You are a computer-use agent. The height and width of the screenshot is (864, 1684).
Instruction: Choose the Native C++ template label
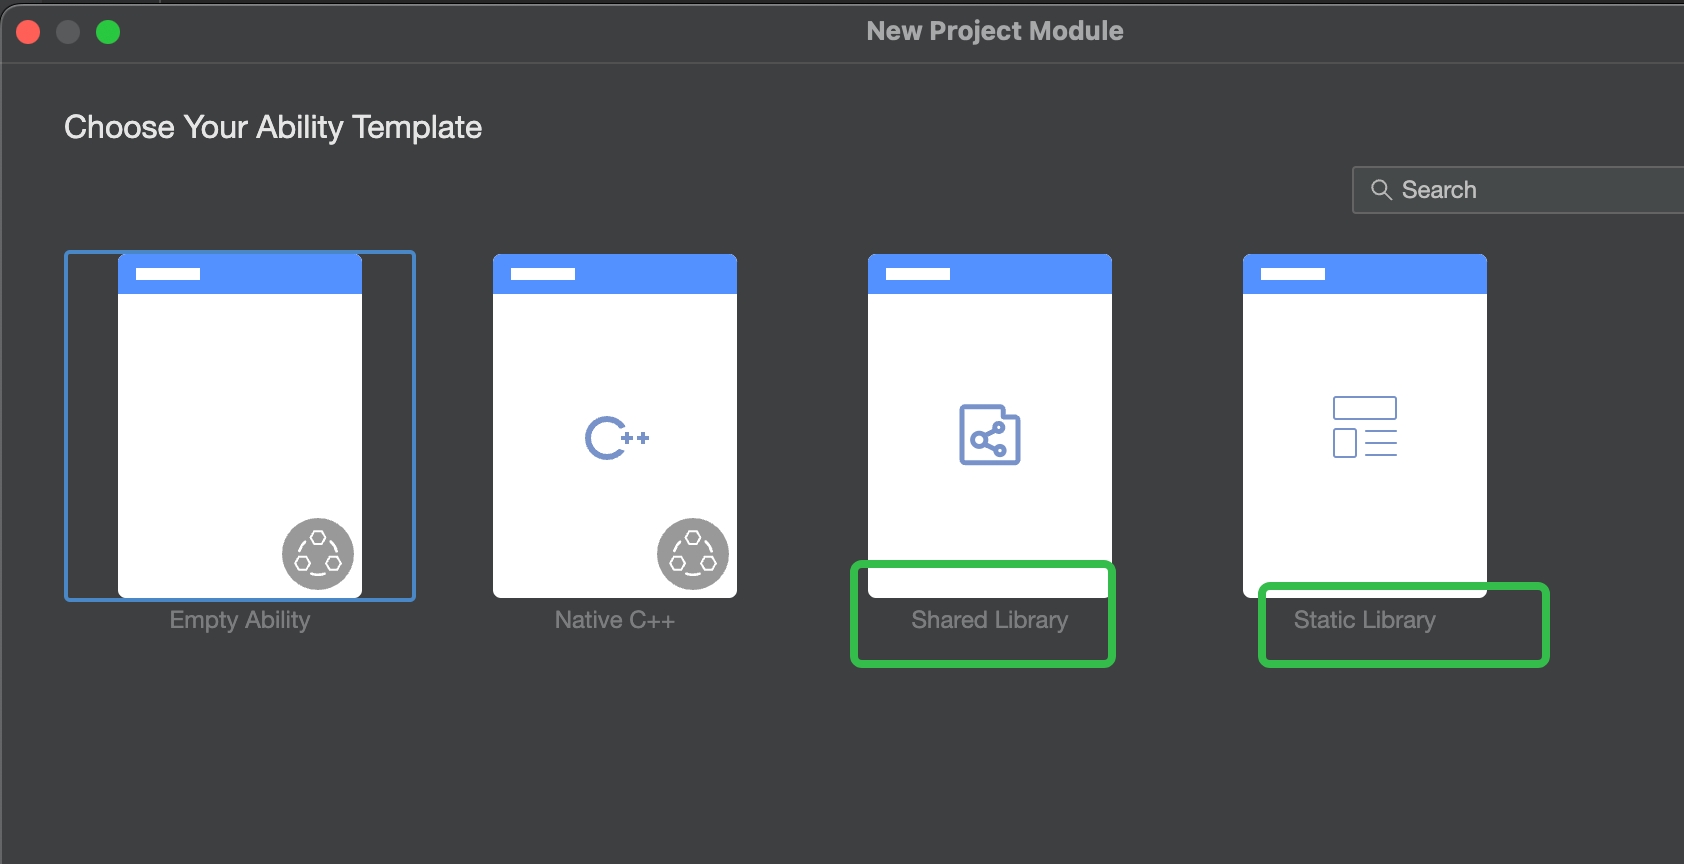(615, 620)
